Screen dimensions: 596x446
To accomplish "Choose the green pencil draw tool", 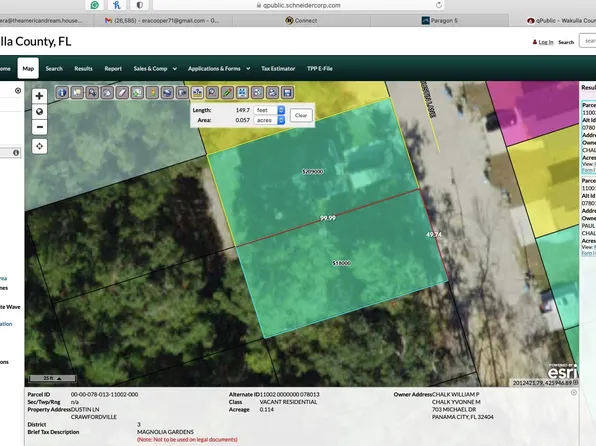I will [x=227, y=92].
